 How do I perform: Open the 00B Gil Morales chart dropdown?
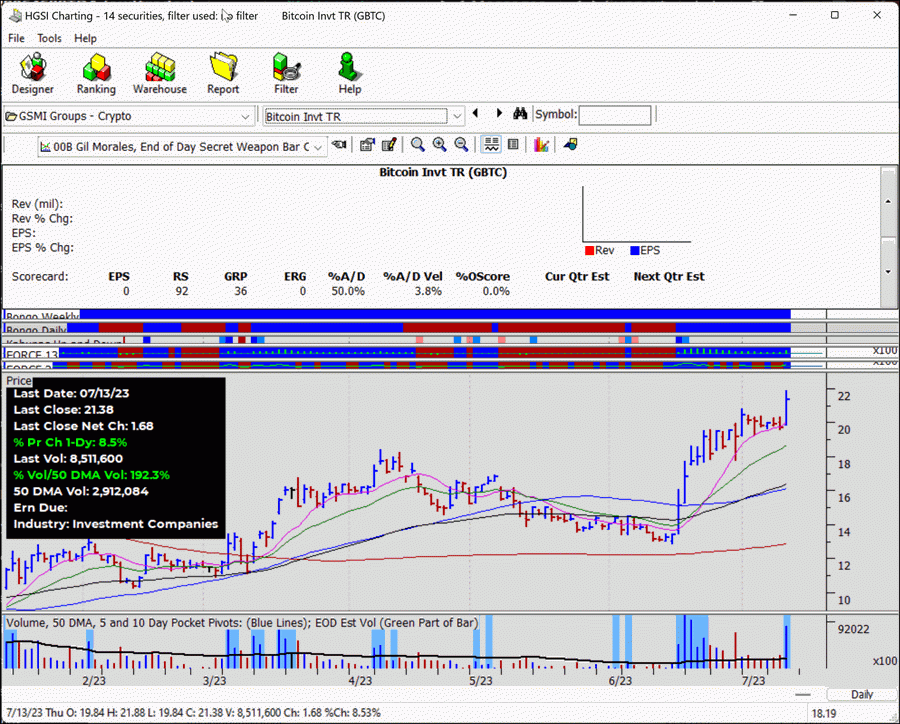pos(319,147)
